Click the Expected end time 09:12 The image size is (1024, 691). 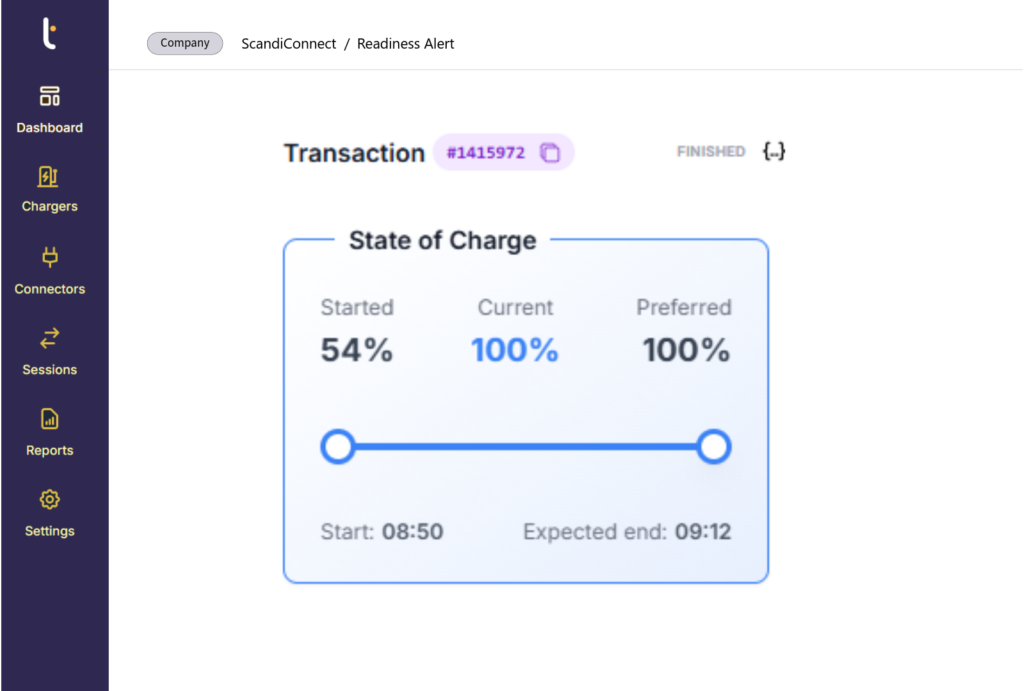701,531
